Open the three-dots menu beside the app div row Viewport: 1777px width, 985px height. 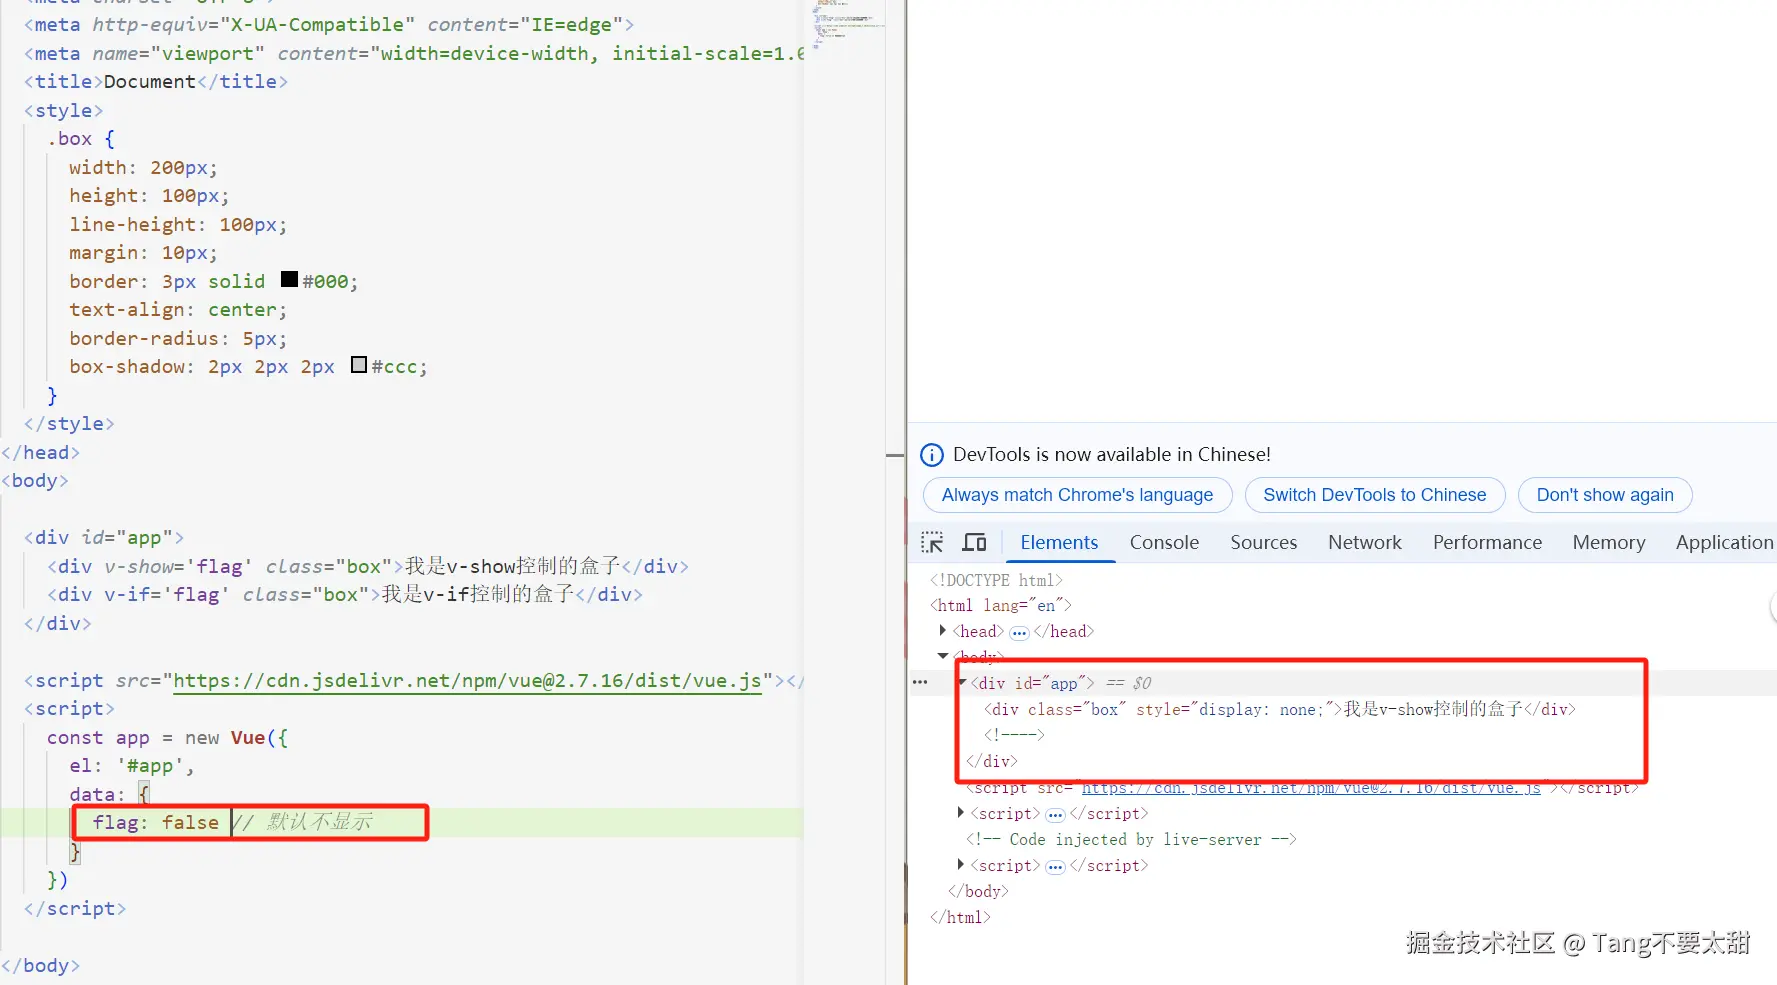920,682
